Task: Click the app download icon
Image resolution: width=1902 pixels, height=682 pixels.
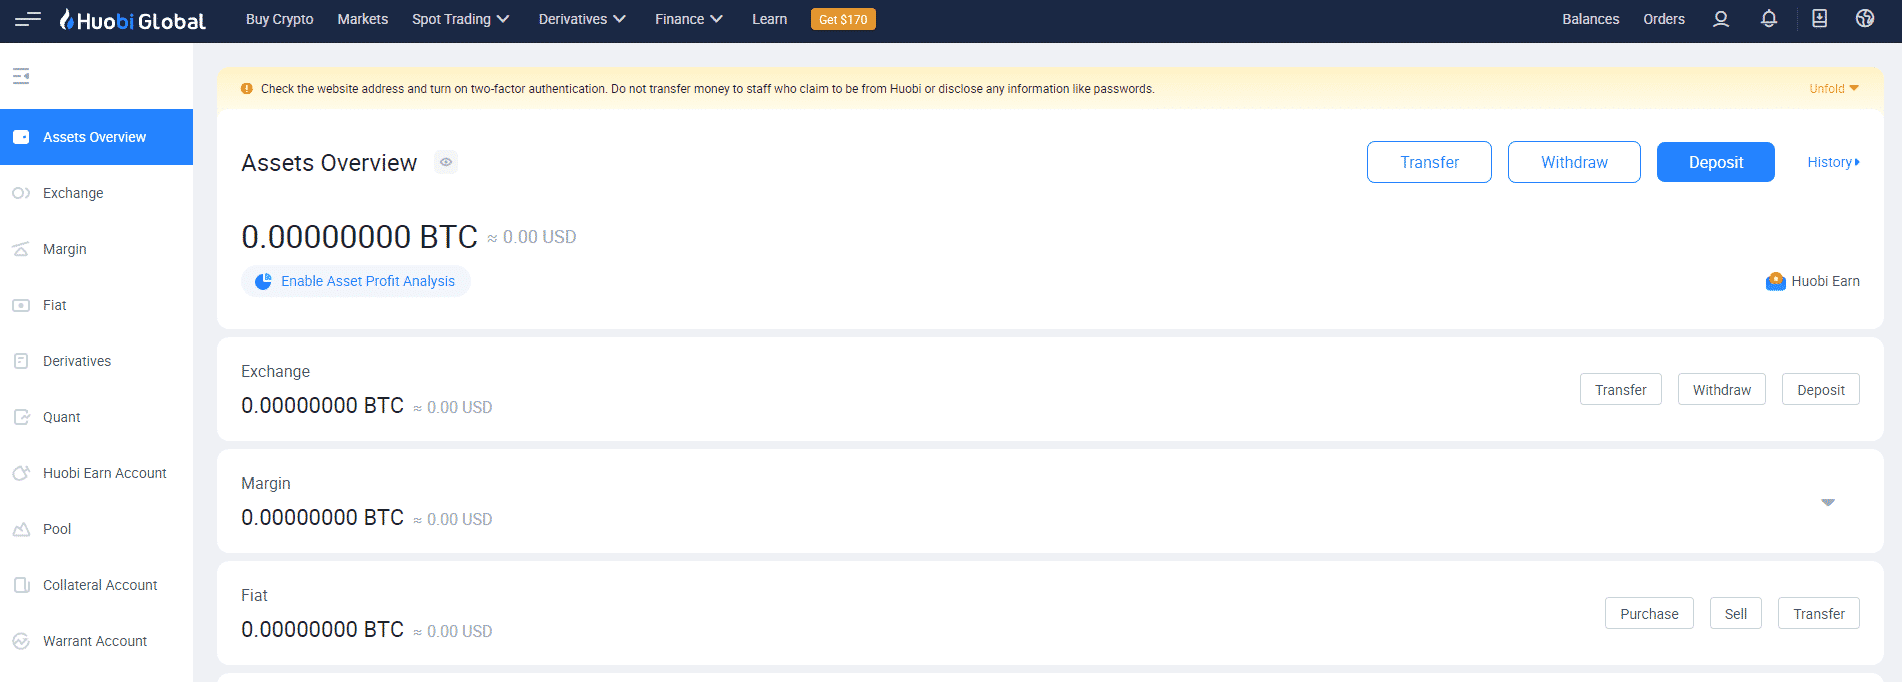Action: (x=1819, y=19)
